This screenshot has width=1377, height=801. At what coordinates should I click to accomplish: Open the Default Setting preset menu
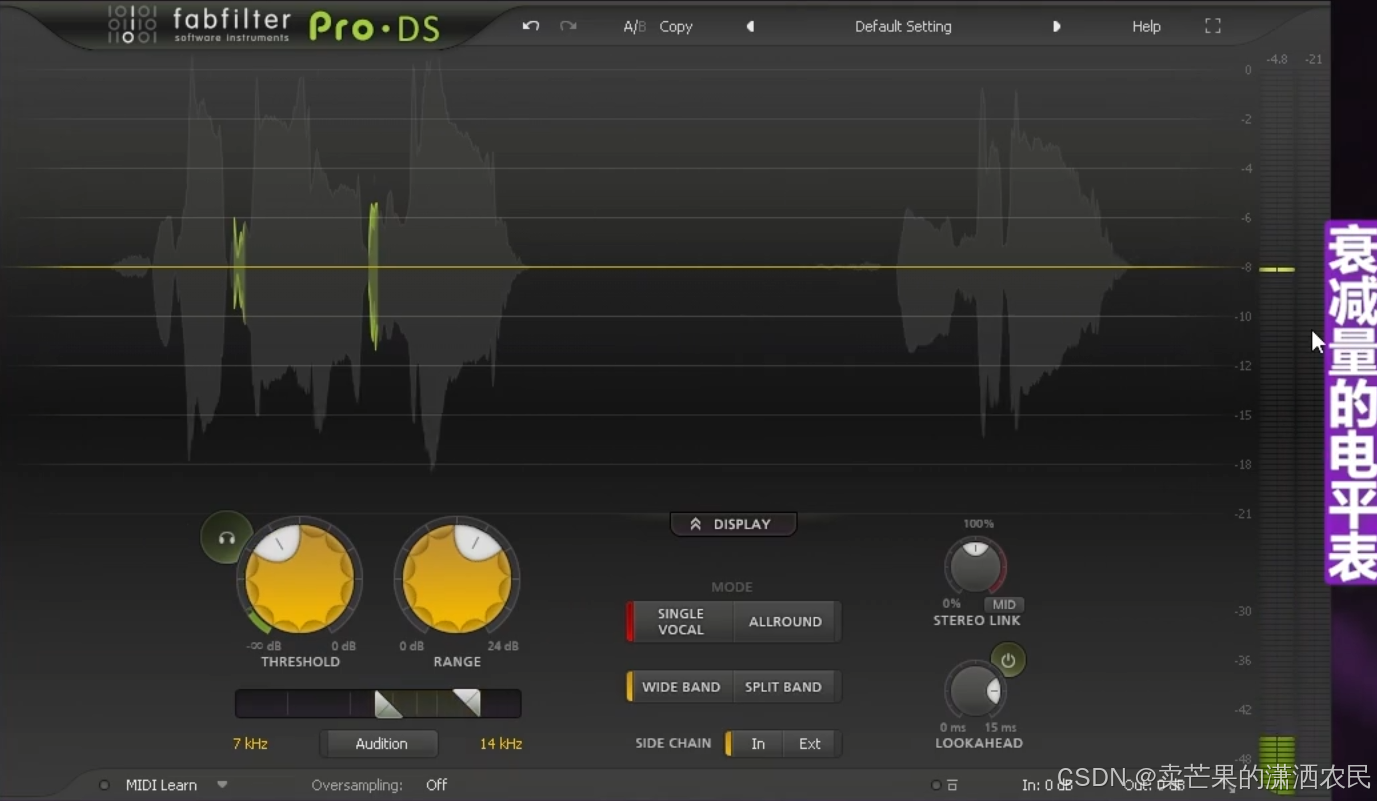click(x=903, y=27)
